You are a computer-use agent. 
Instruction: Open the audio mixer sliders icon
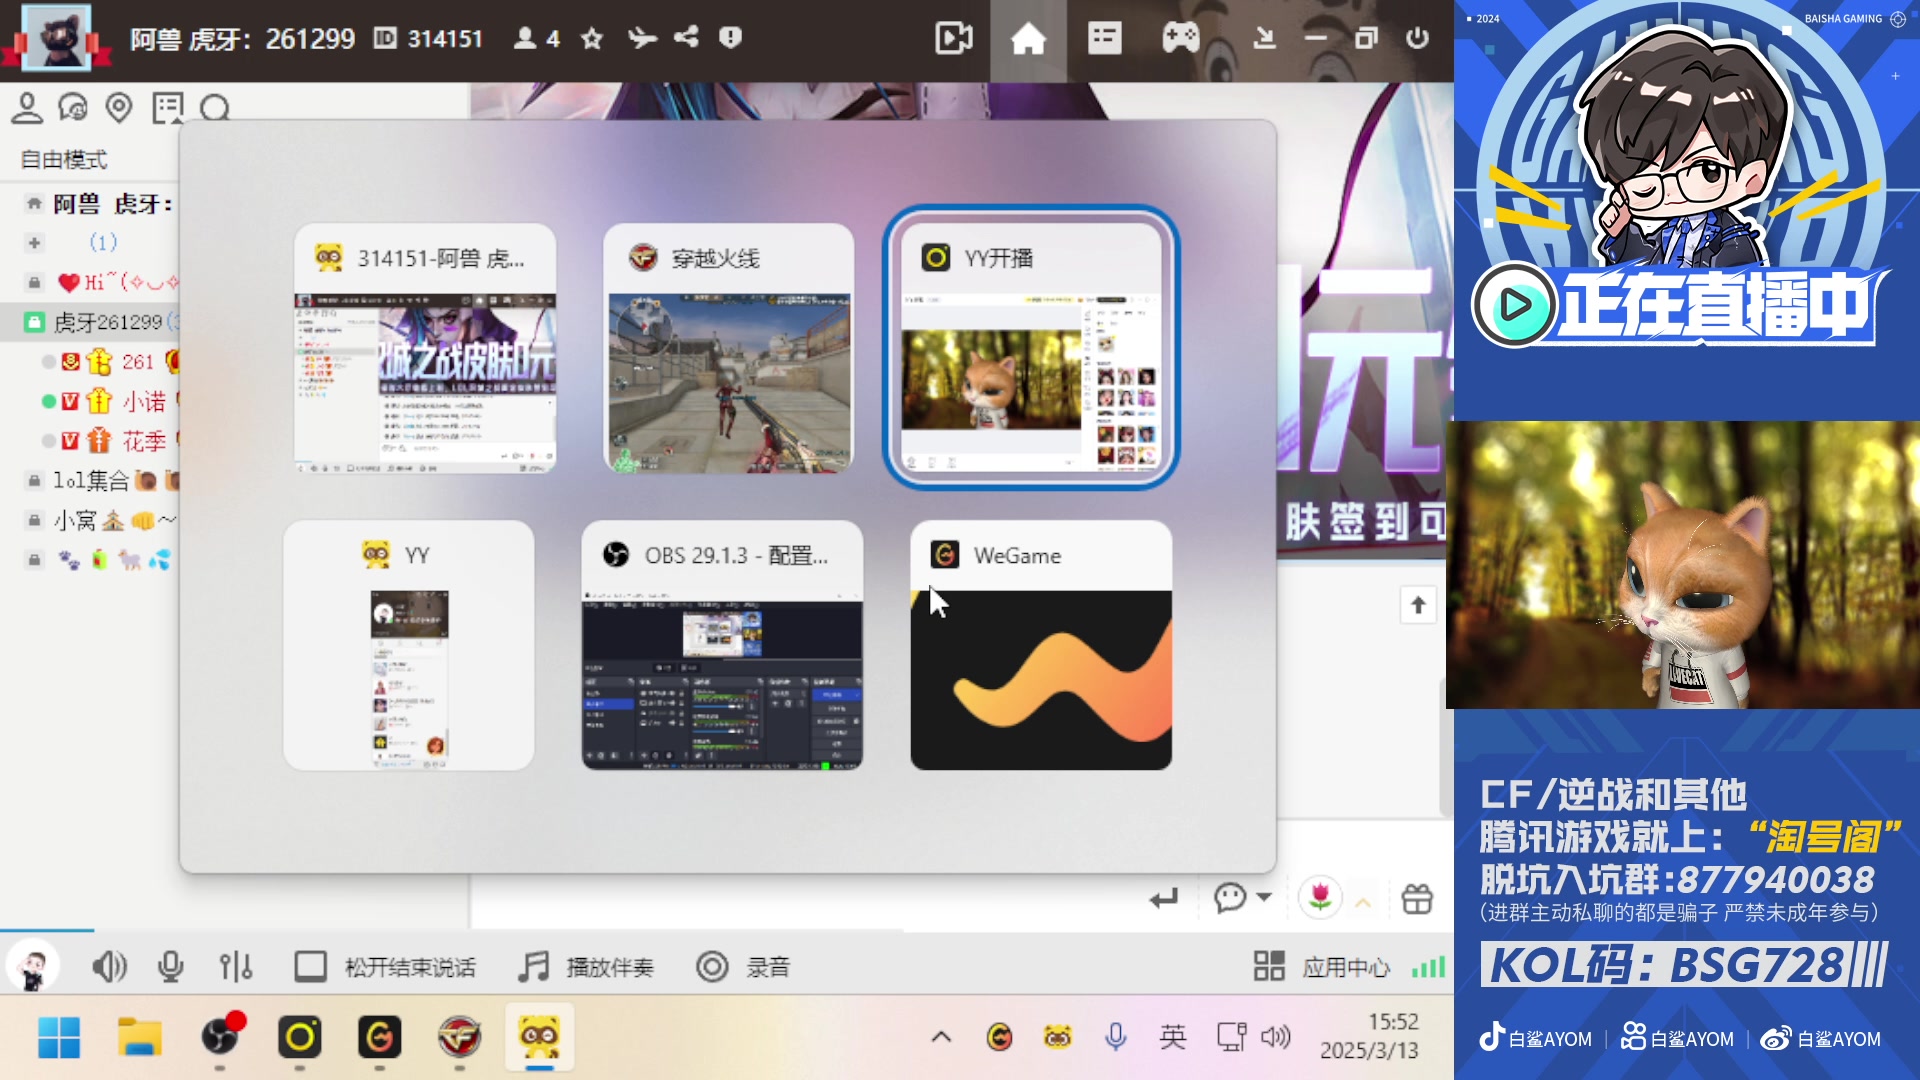(236, 967)
